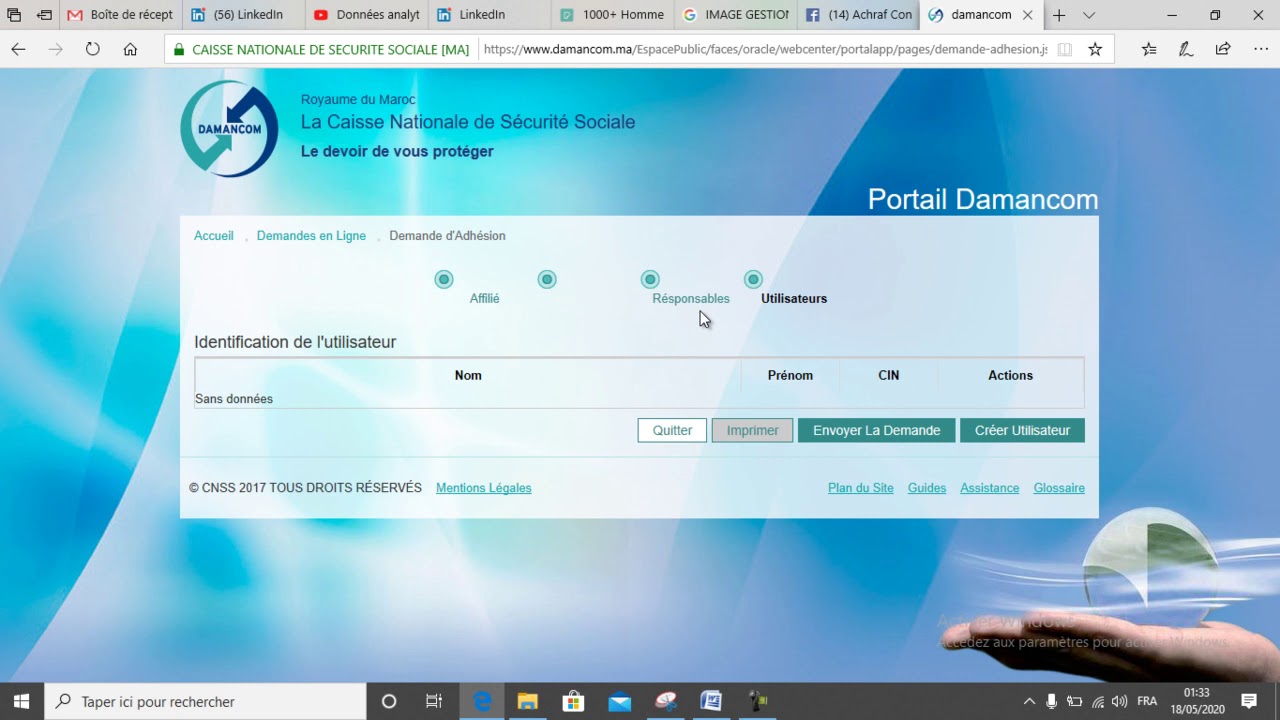Open the favorites list icon
The height and width of the screenshot is (720, 1280).
[1149, 49]
